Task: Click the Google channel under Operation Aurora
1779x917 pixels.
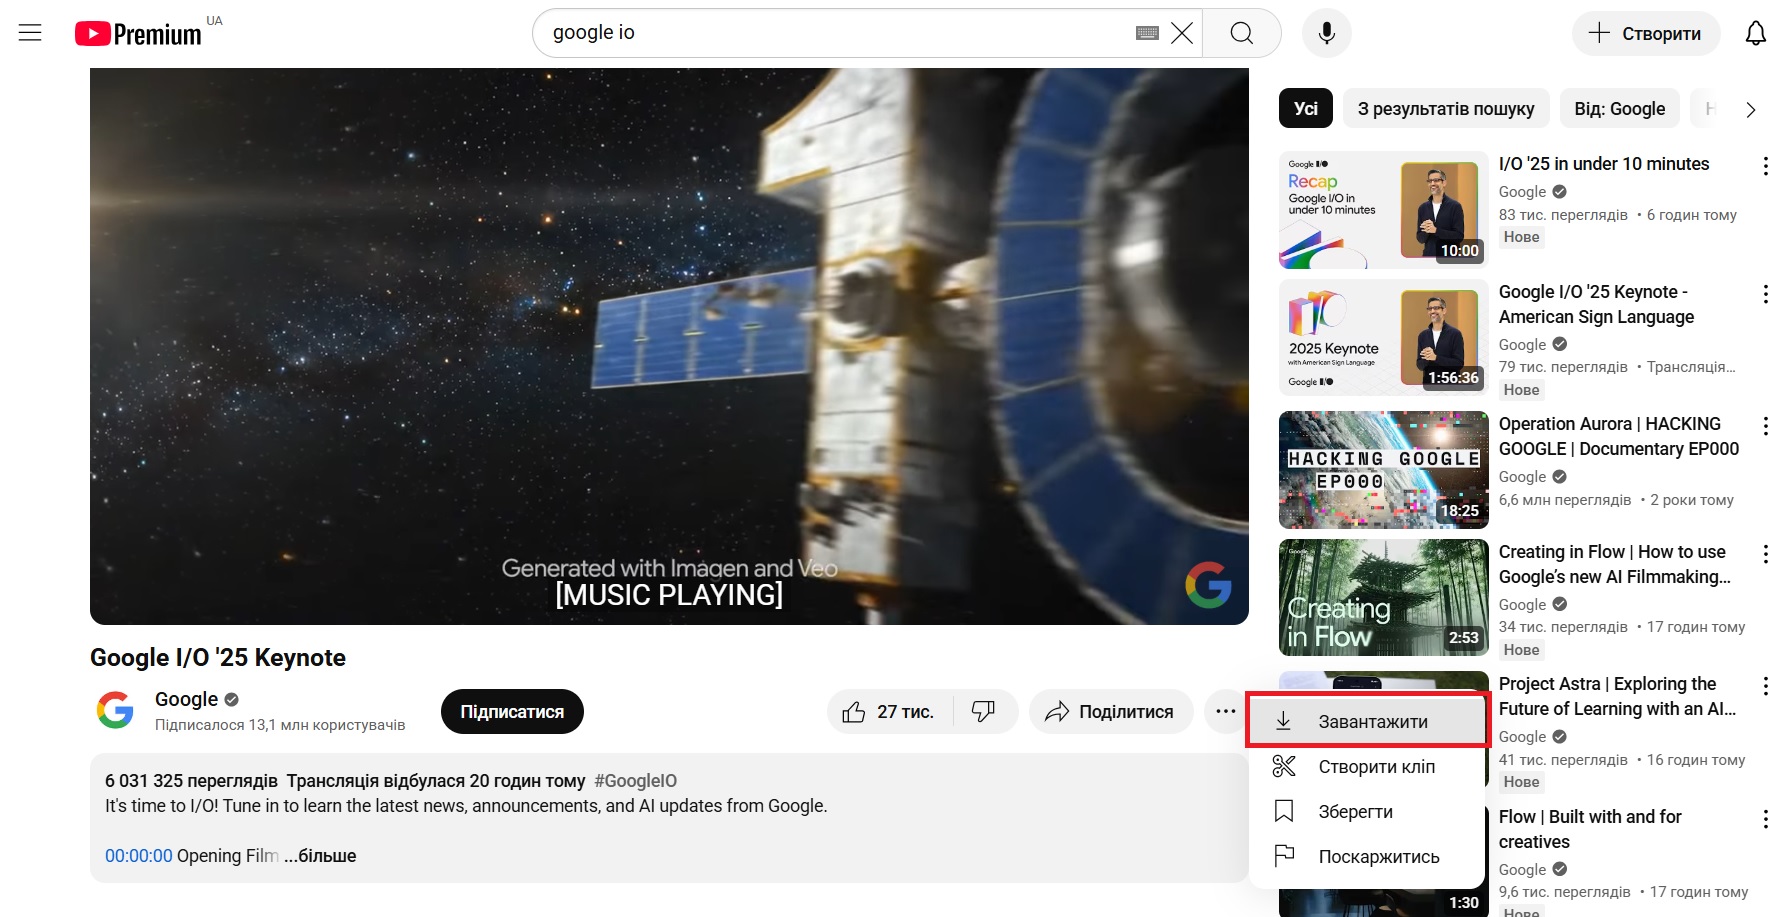Action: 1522,477
